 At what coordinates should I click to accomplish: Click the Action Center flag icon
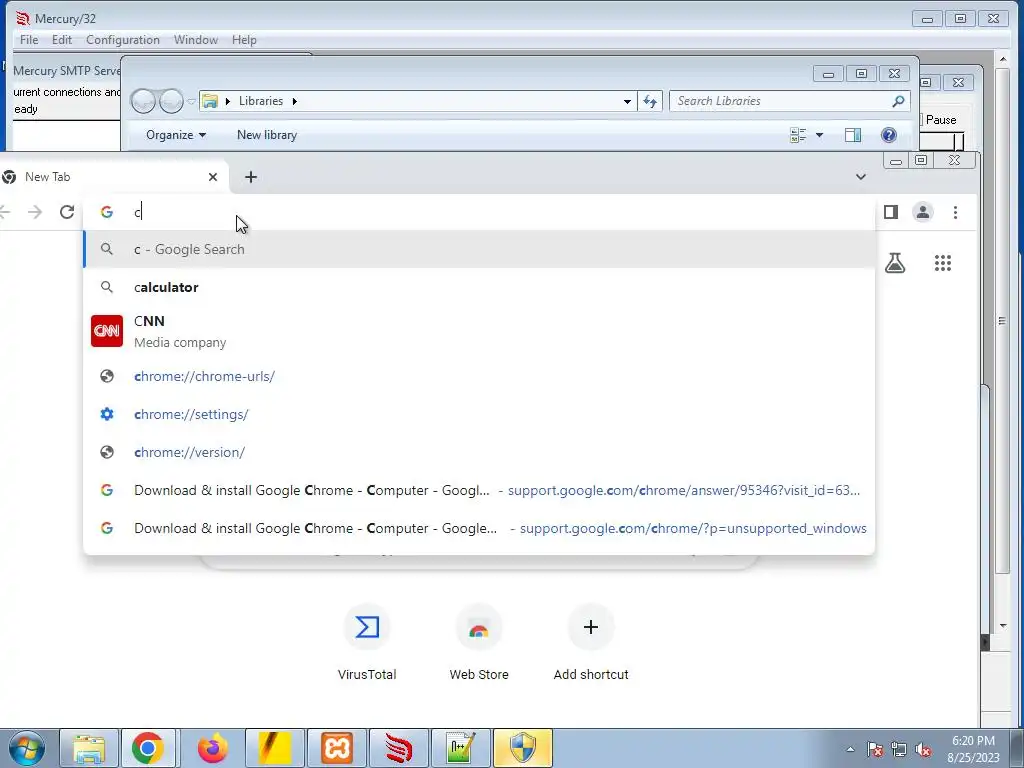875,750
